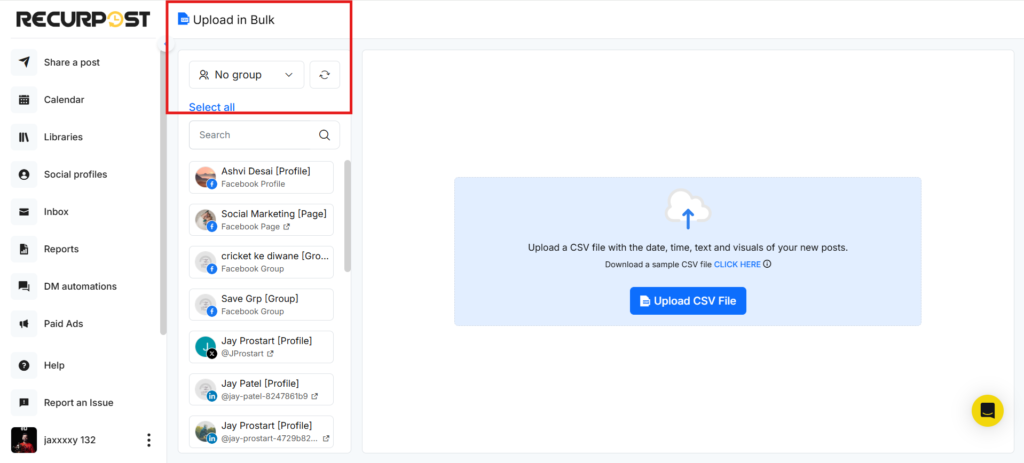
Task: Open DM automations label in sidebar
Action: tap(80, 286)
